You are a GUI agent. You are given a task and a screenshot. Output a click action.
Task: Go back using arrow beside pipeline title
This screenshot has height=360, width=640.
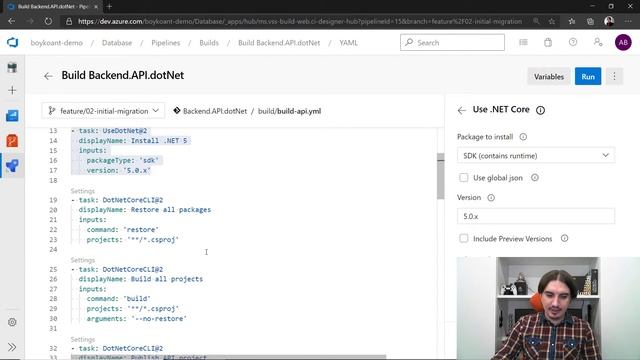pos(48,76)
